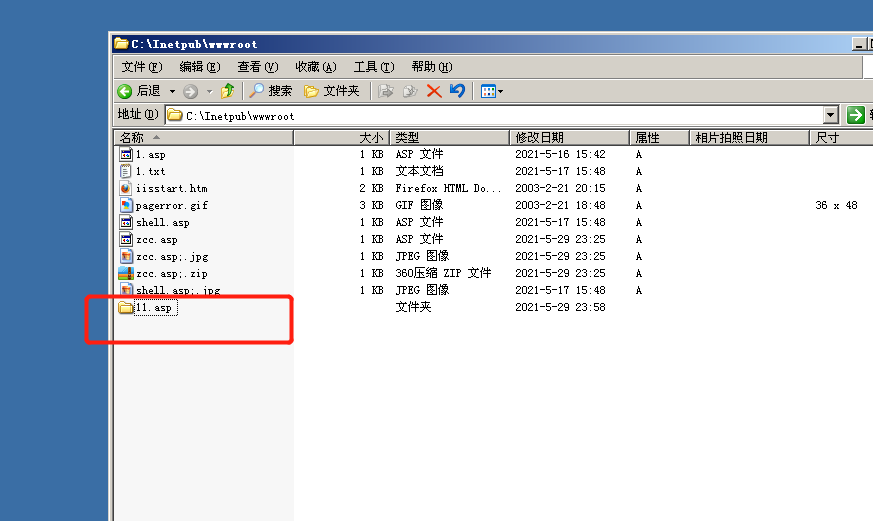
Task: Click the file name 1.txt
Action: [x=150, y=171]
